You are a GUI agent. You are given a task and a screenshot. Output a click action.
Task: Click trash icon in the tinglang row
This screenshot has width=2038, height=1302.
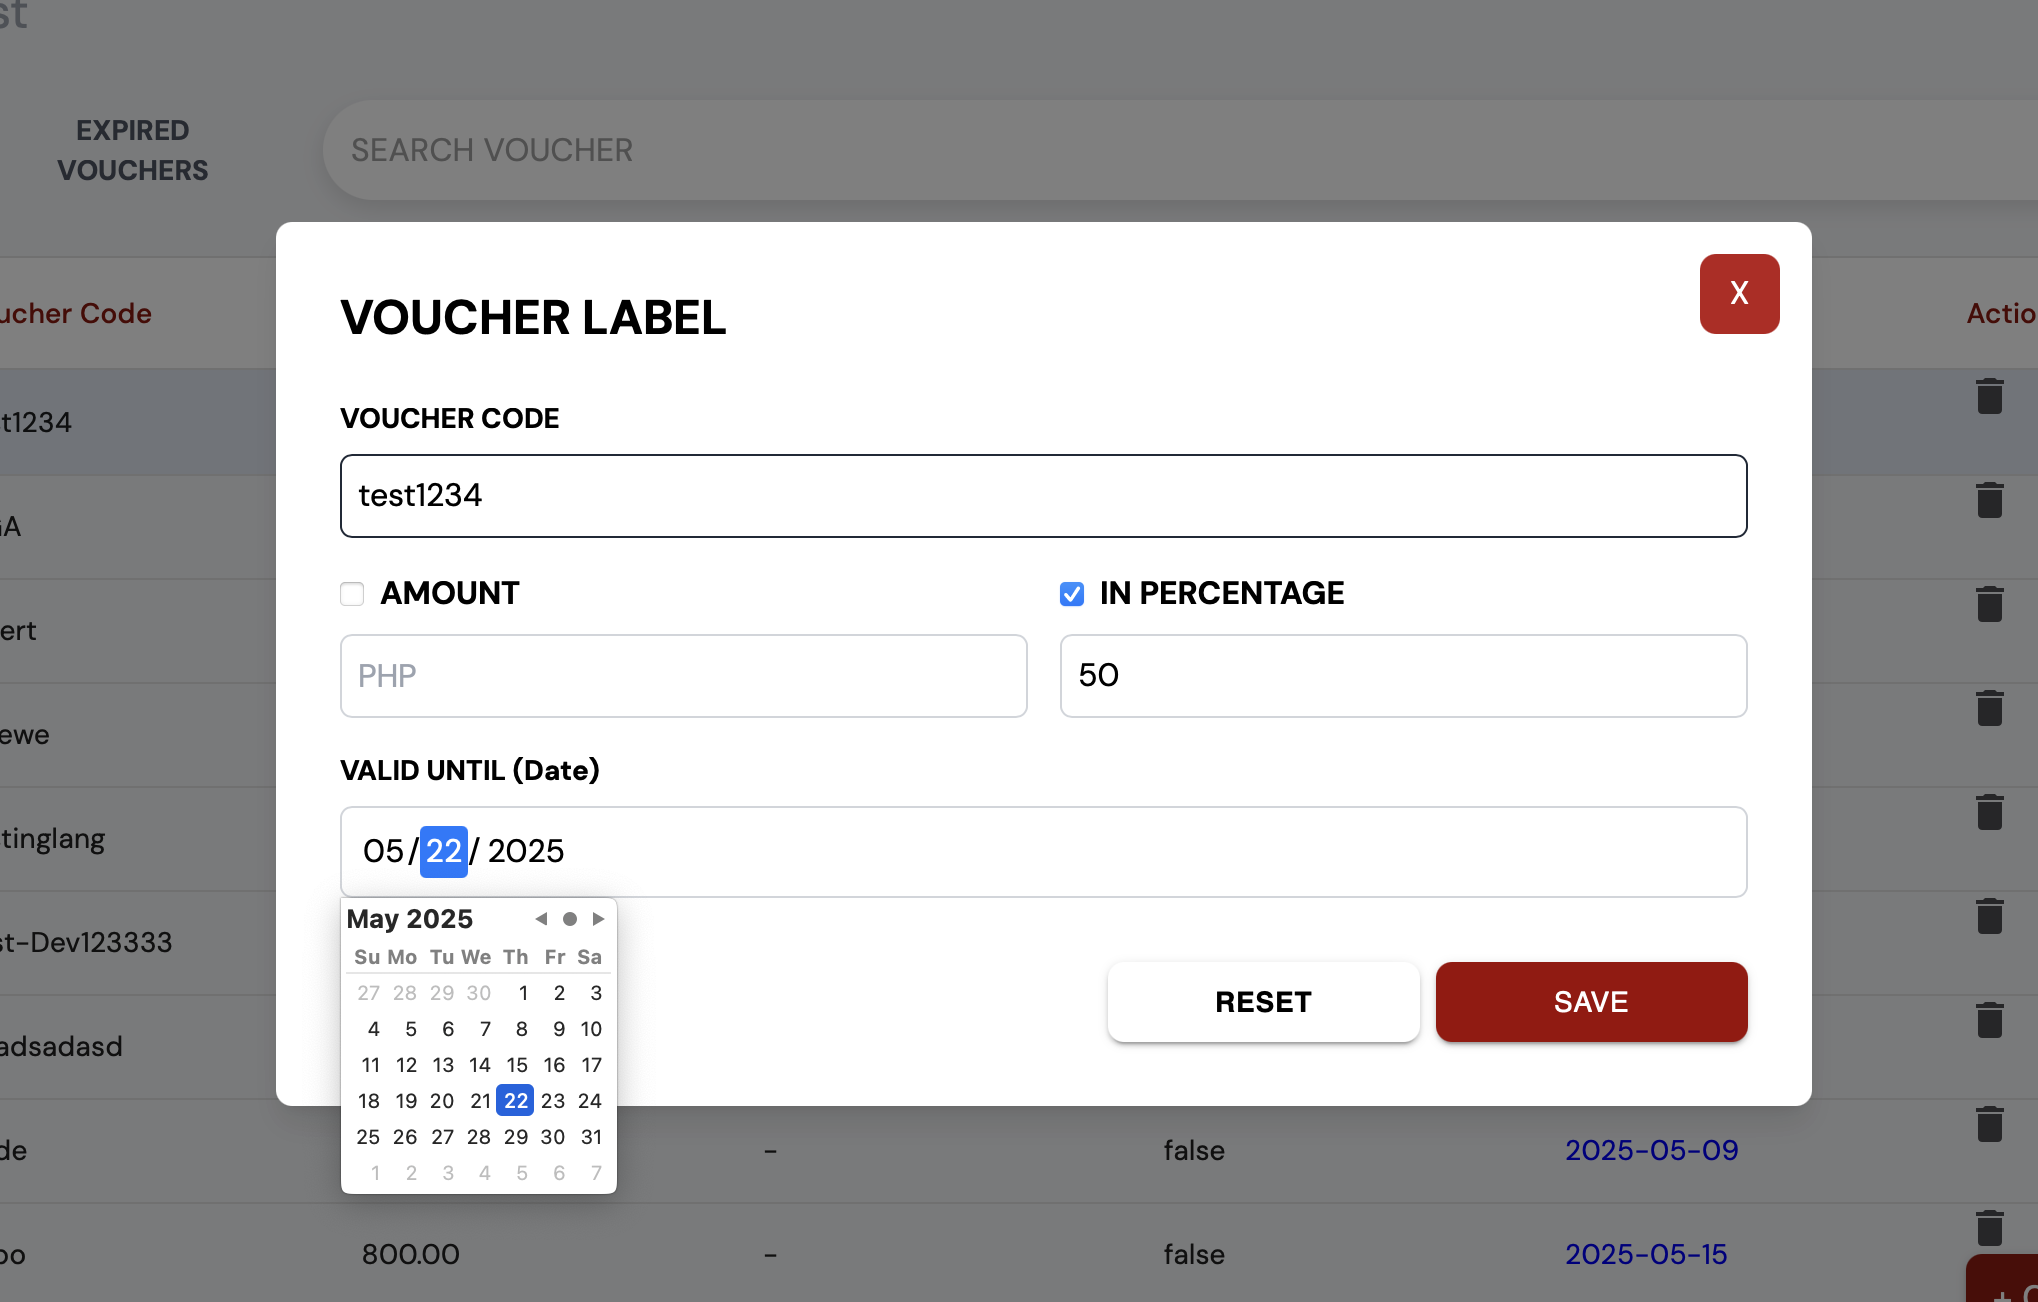click(x=1989, y=812)
